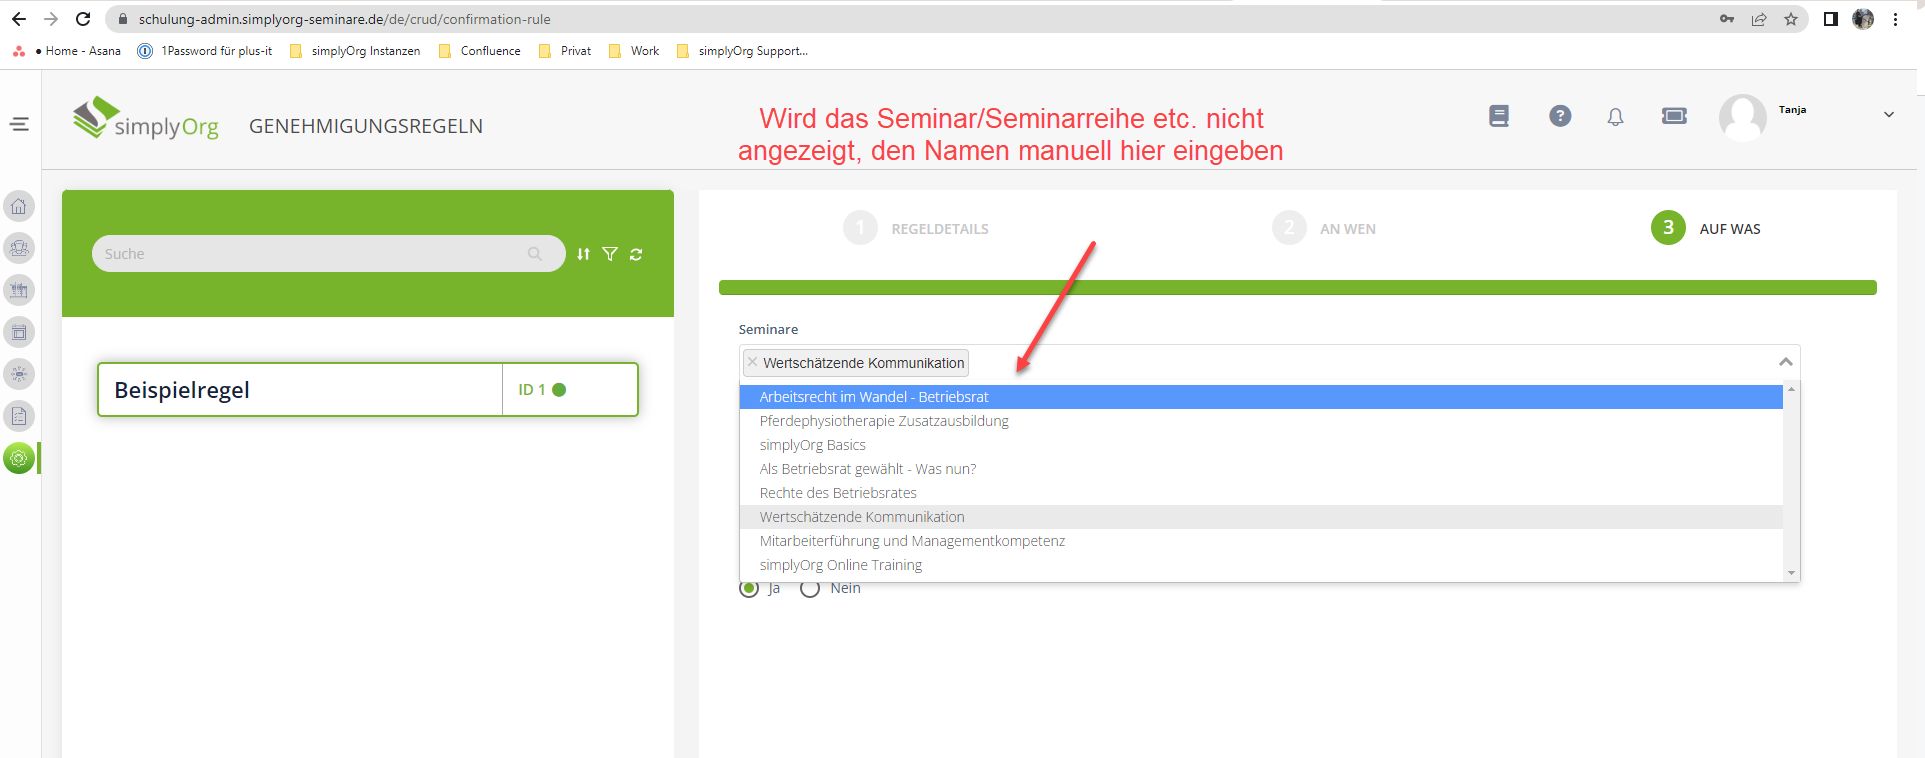
Task: Click the notification bell icon
Action: pyautogui.click(x=1615, y=117)
